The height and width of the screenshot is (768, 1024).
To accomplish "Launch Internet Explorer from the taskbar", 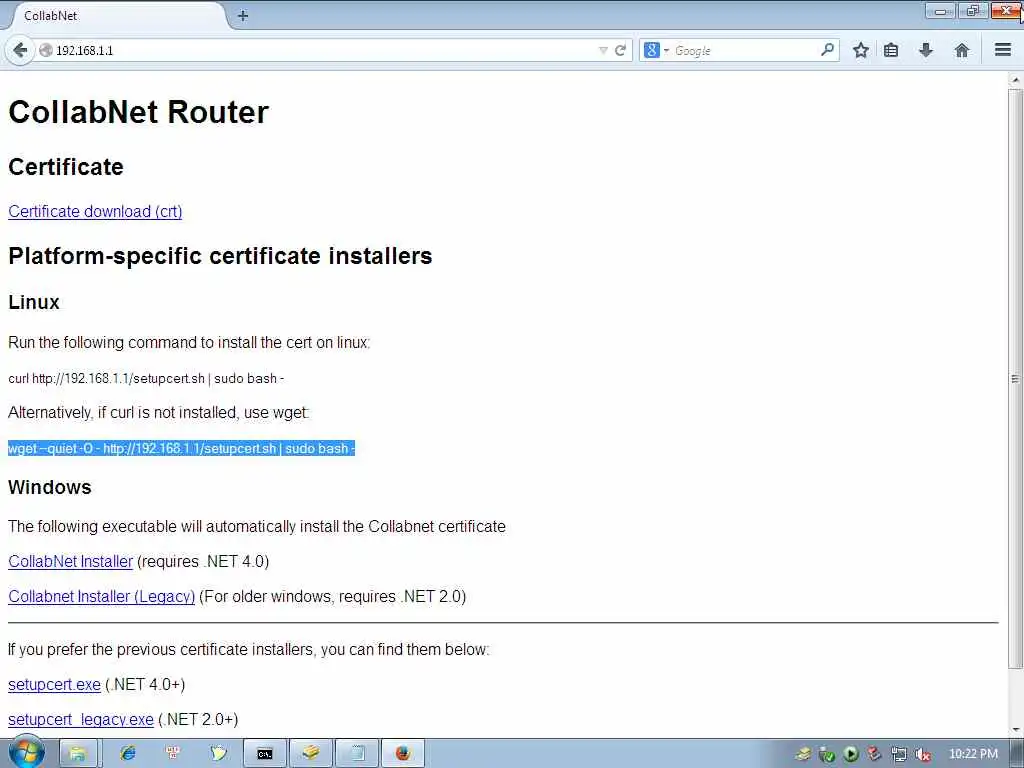I will 128,754.
